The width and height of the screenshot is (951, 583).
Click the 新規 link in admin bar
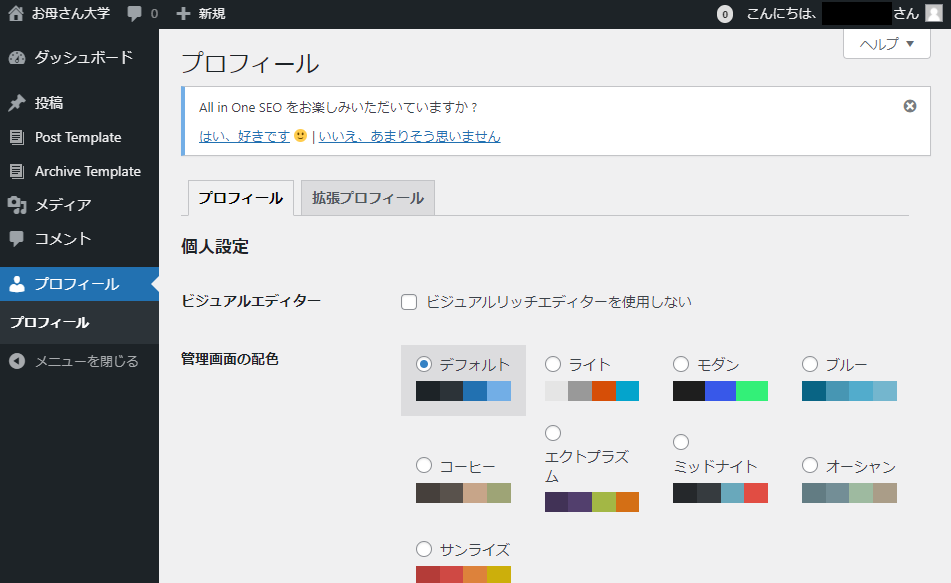tap(212, 13)
